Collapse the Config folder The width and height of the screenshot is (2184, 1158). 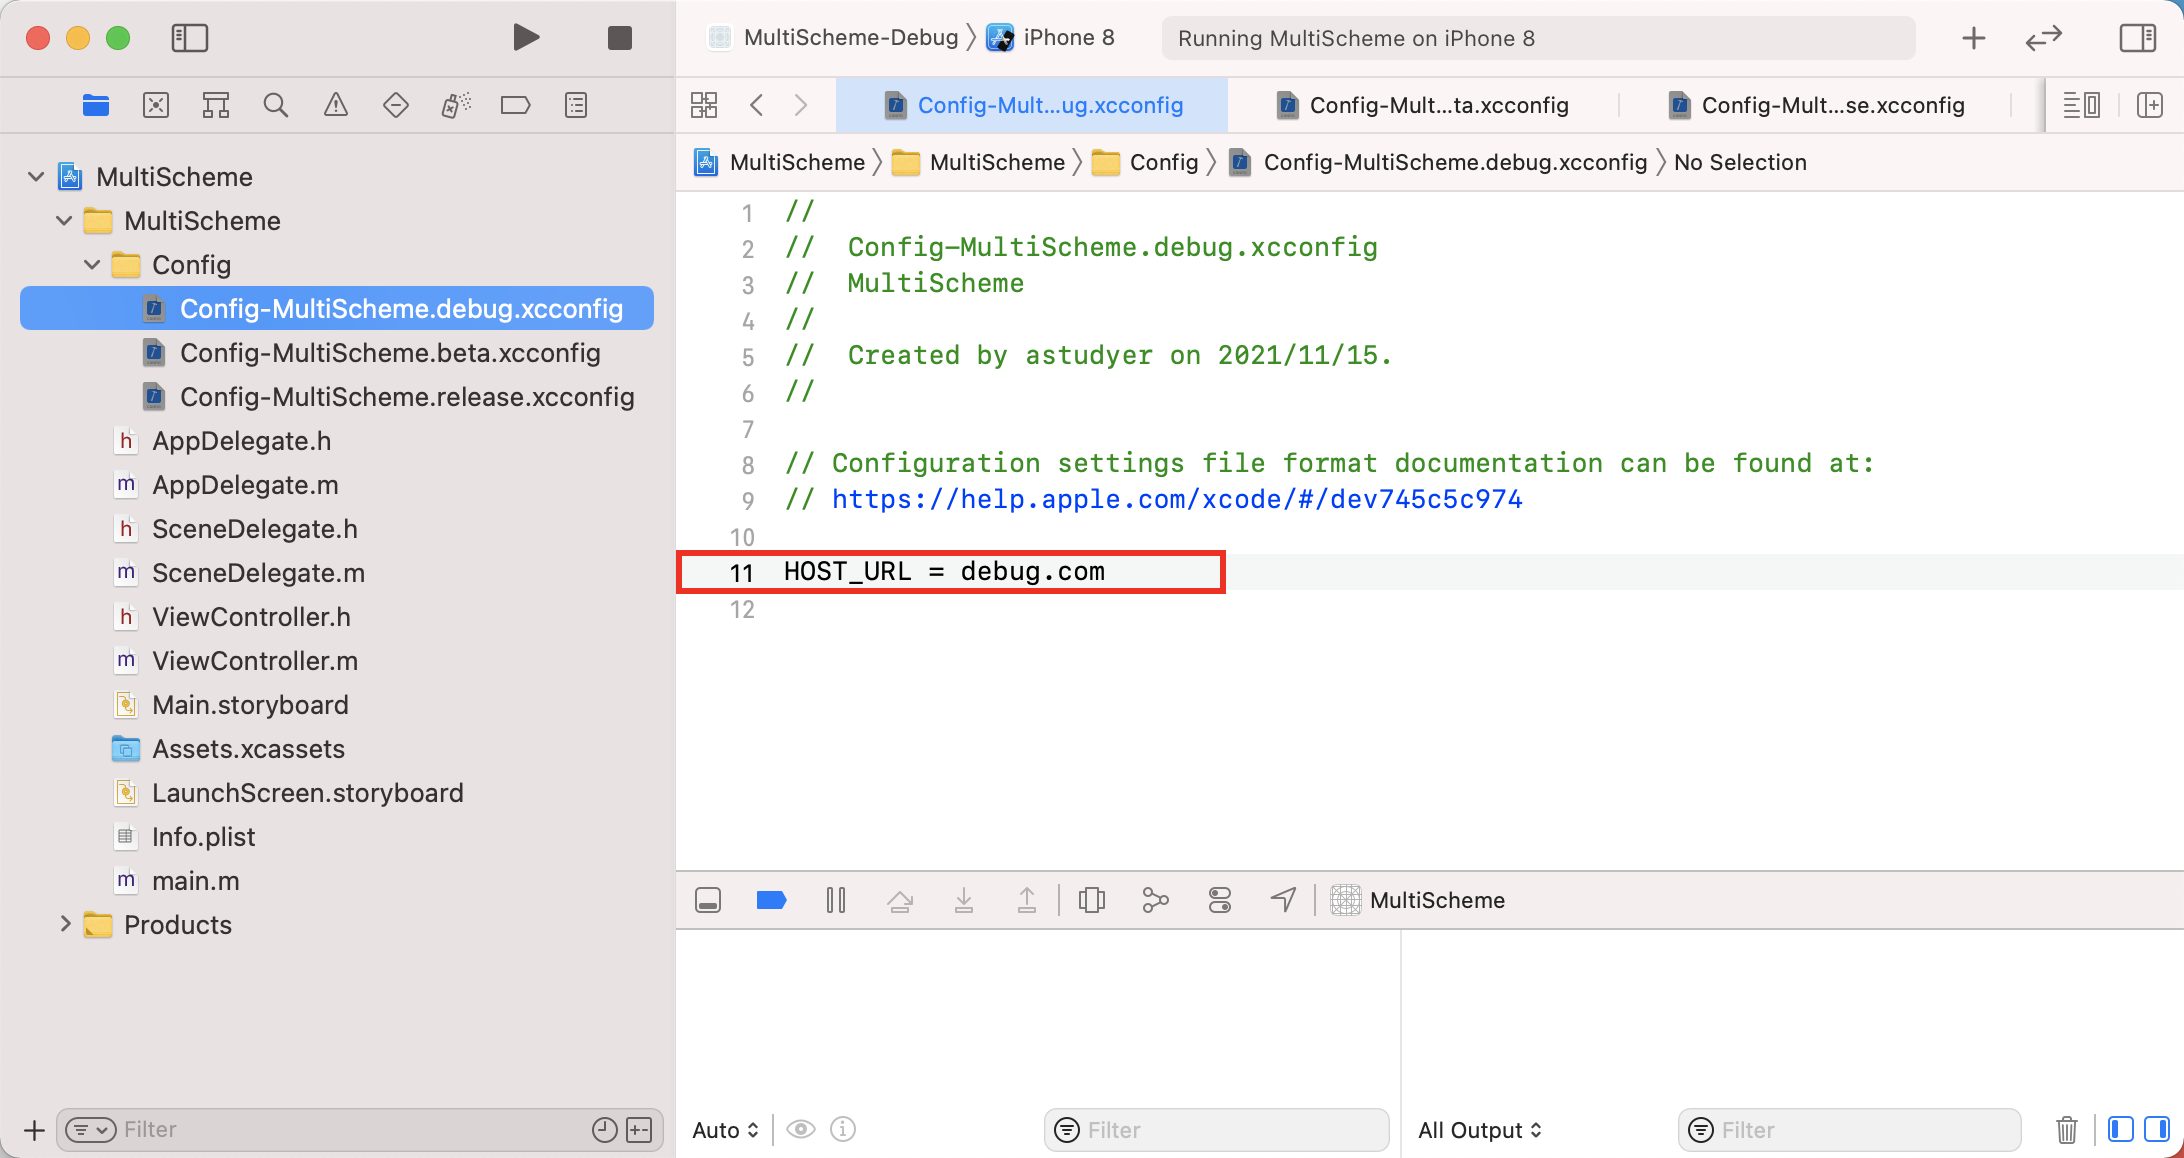pyautogui.click(x=92, y=265)
